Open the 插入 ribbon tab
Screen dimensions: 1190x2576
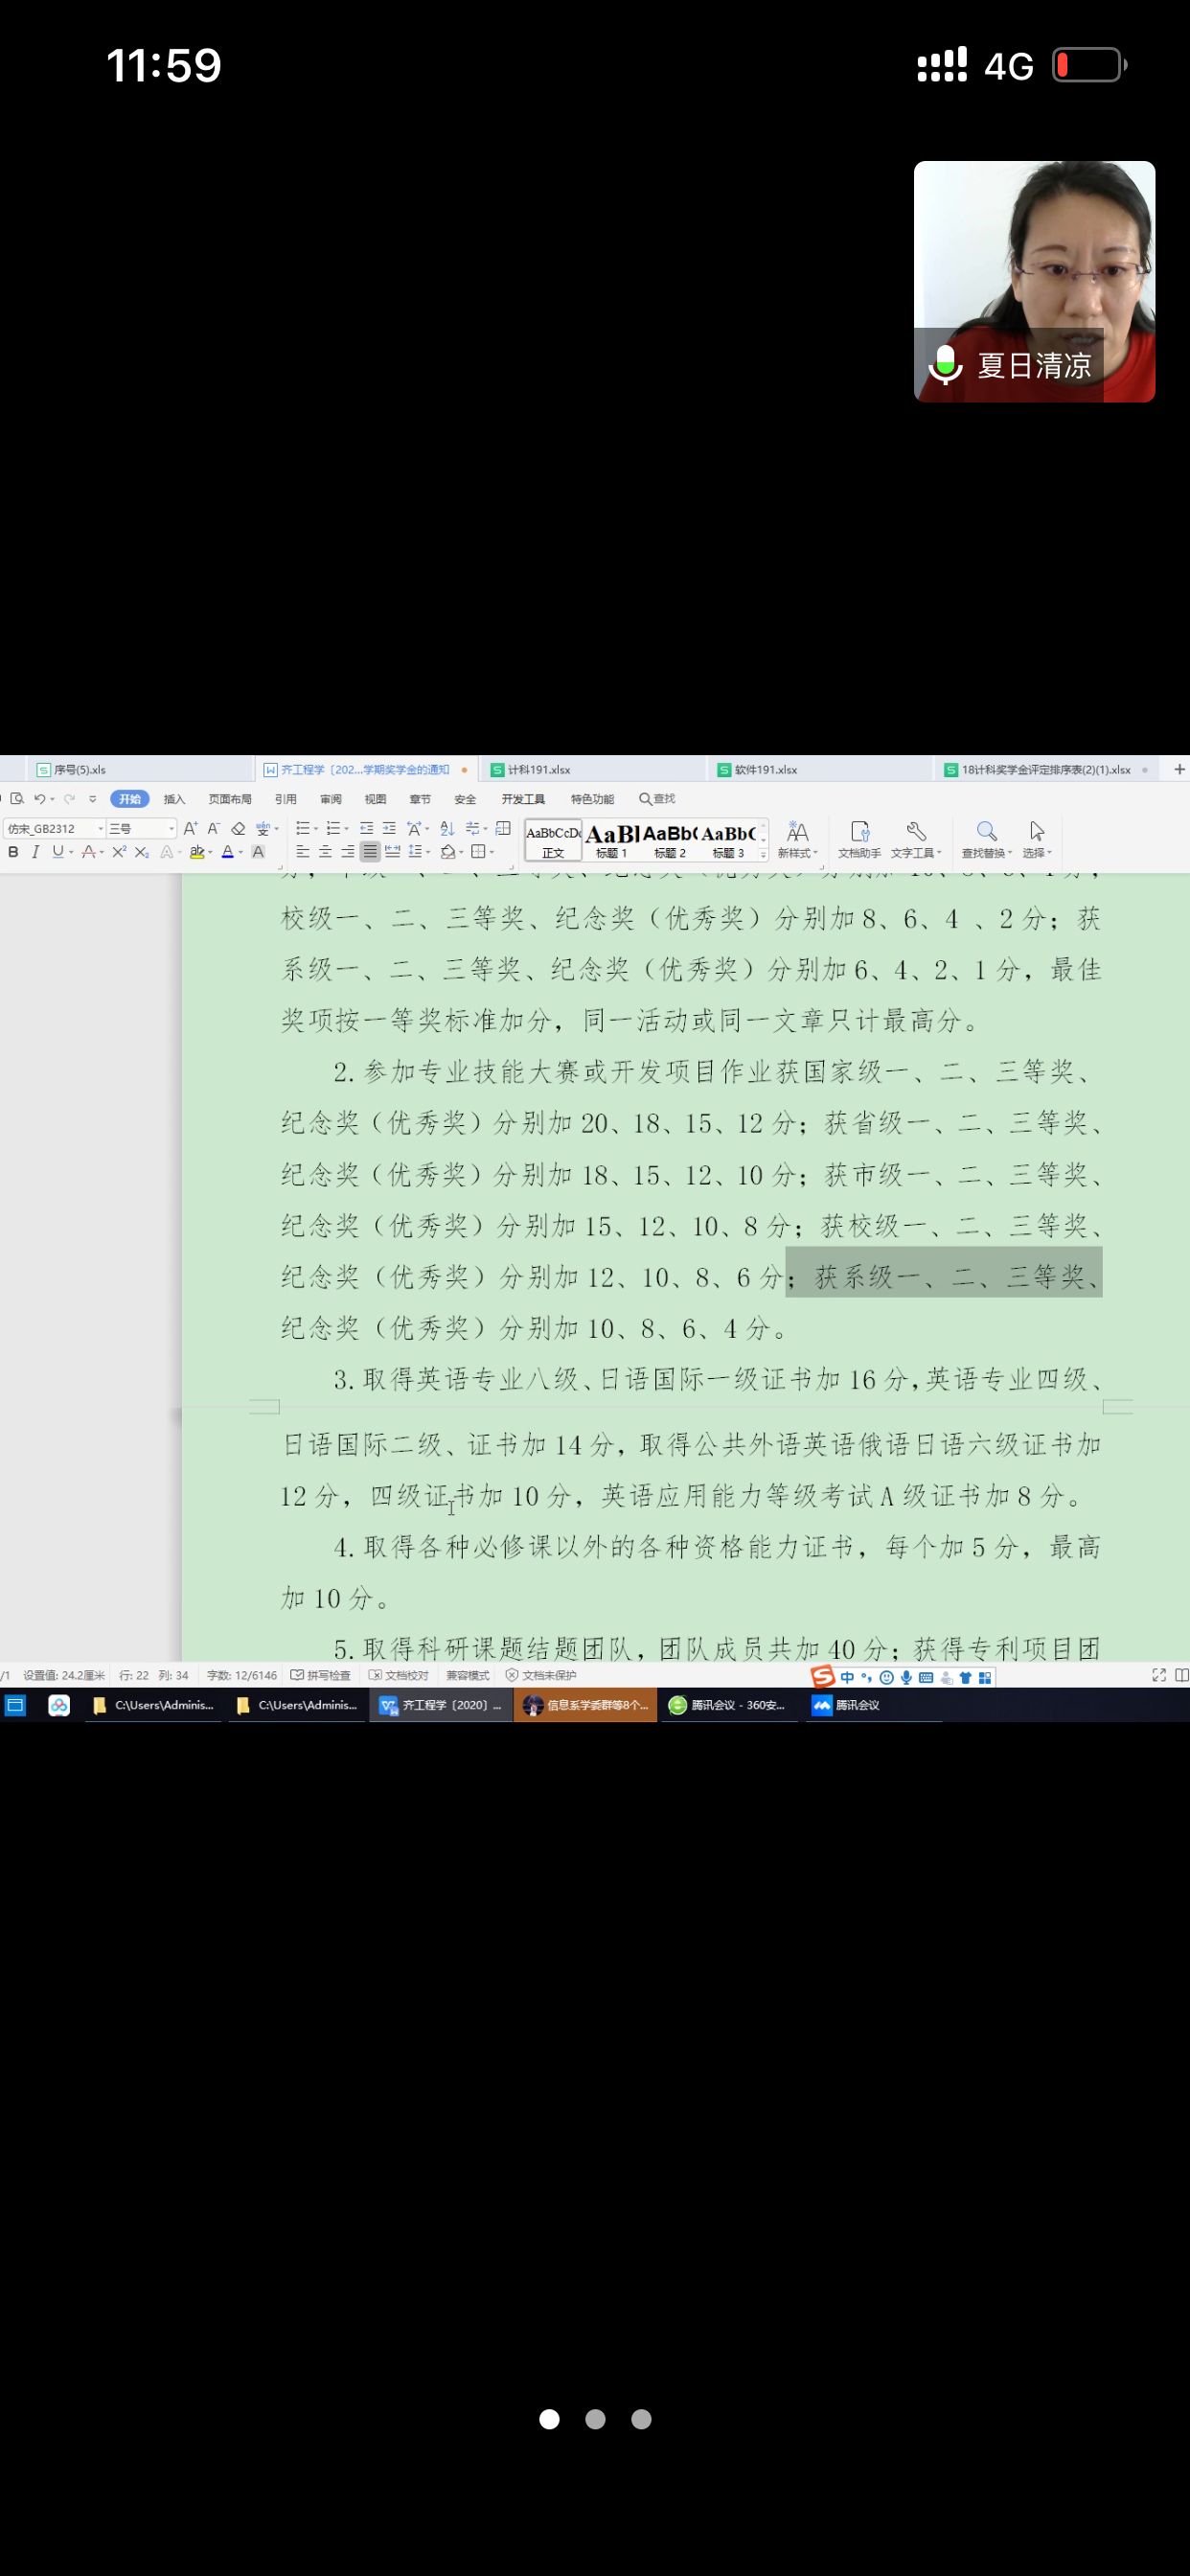(174, 799)
